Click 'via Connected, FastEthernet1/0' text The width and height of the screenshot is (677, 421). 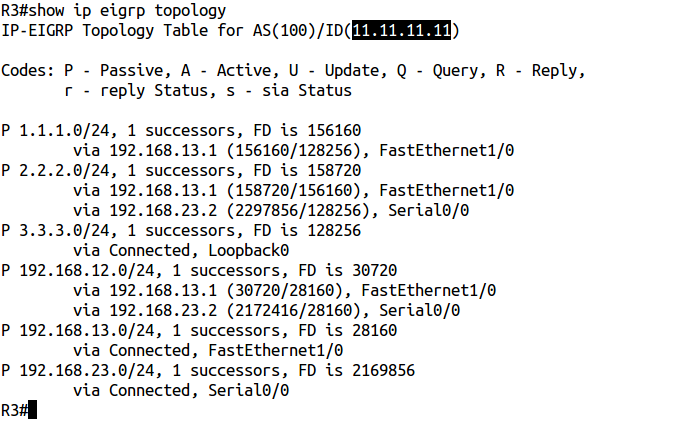click(x=208, y=350)
